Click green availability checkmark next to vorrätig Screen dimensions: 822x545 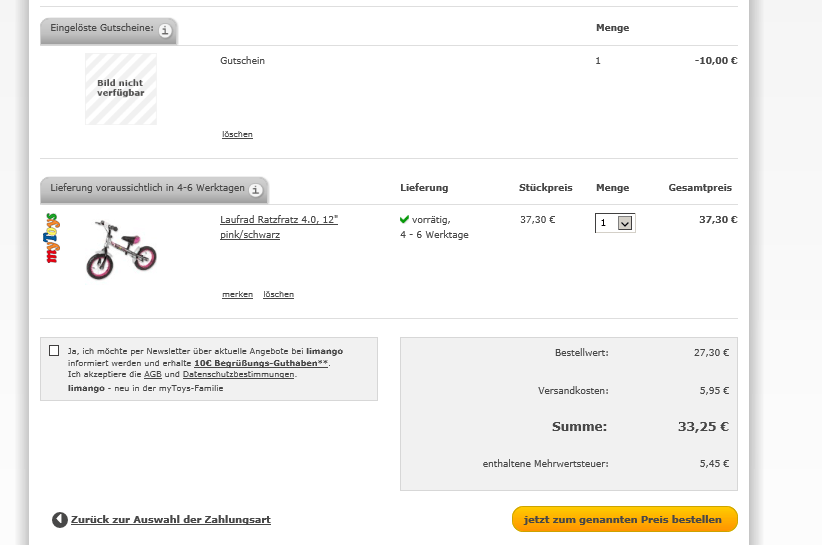pos(404,219)
